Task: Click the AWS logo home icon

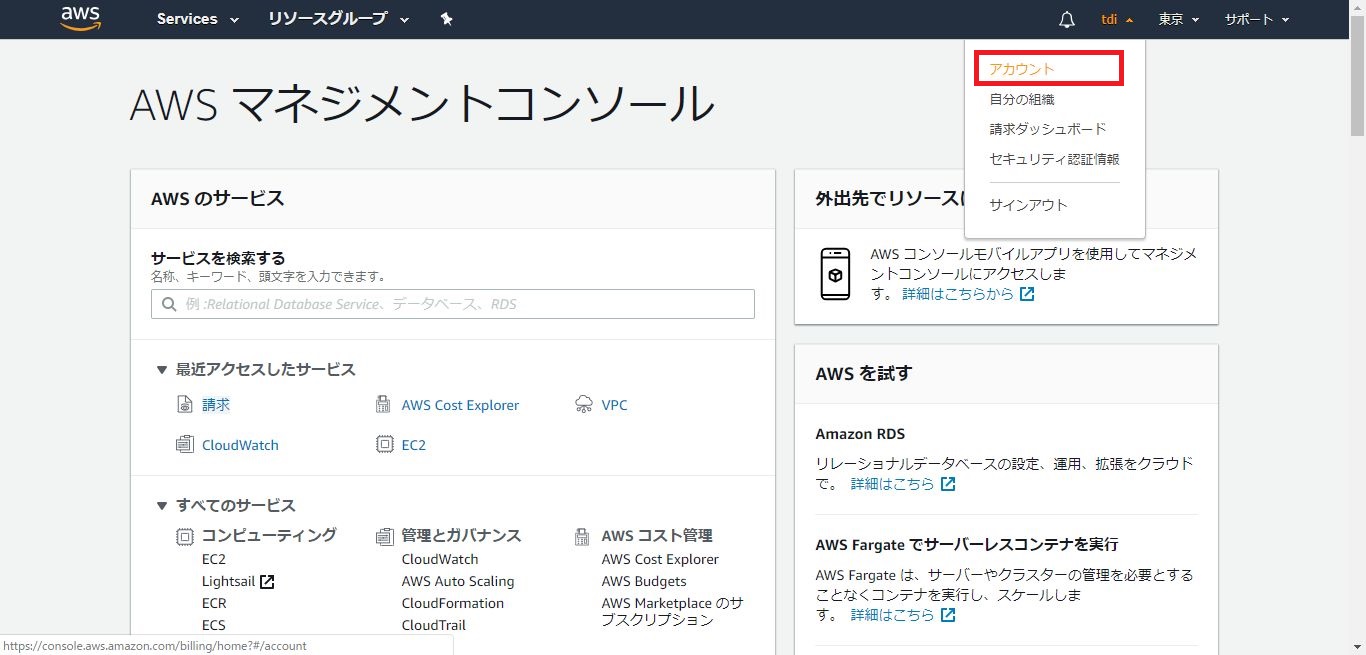Action: 80,19
